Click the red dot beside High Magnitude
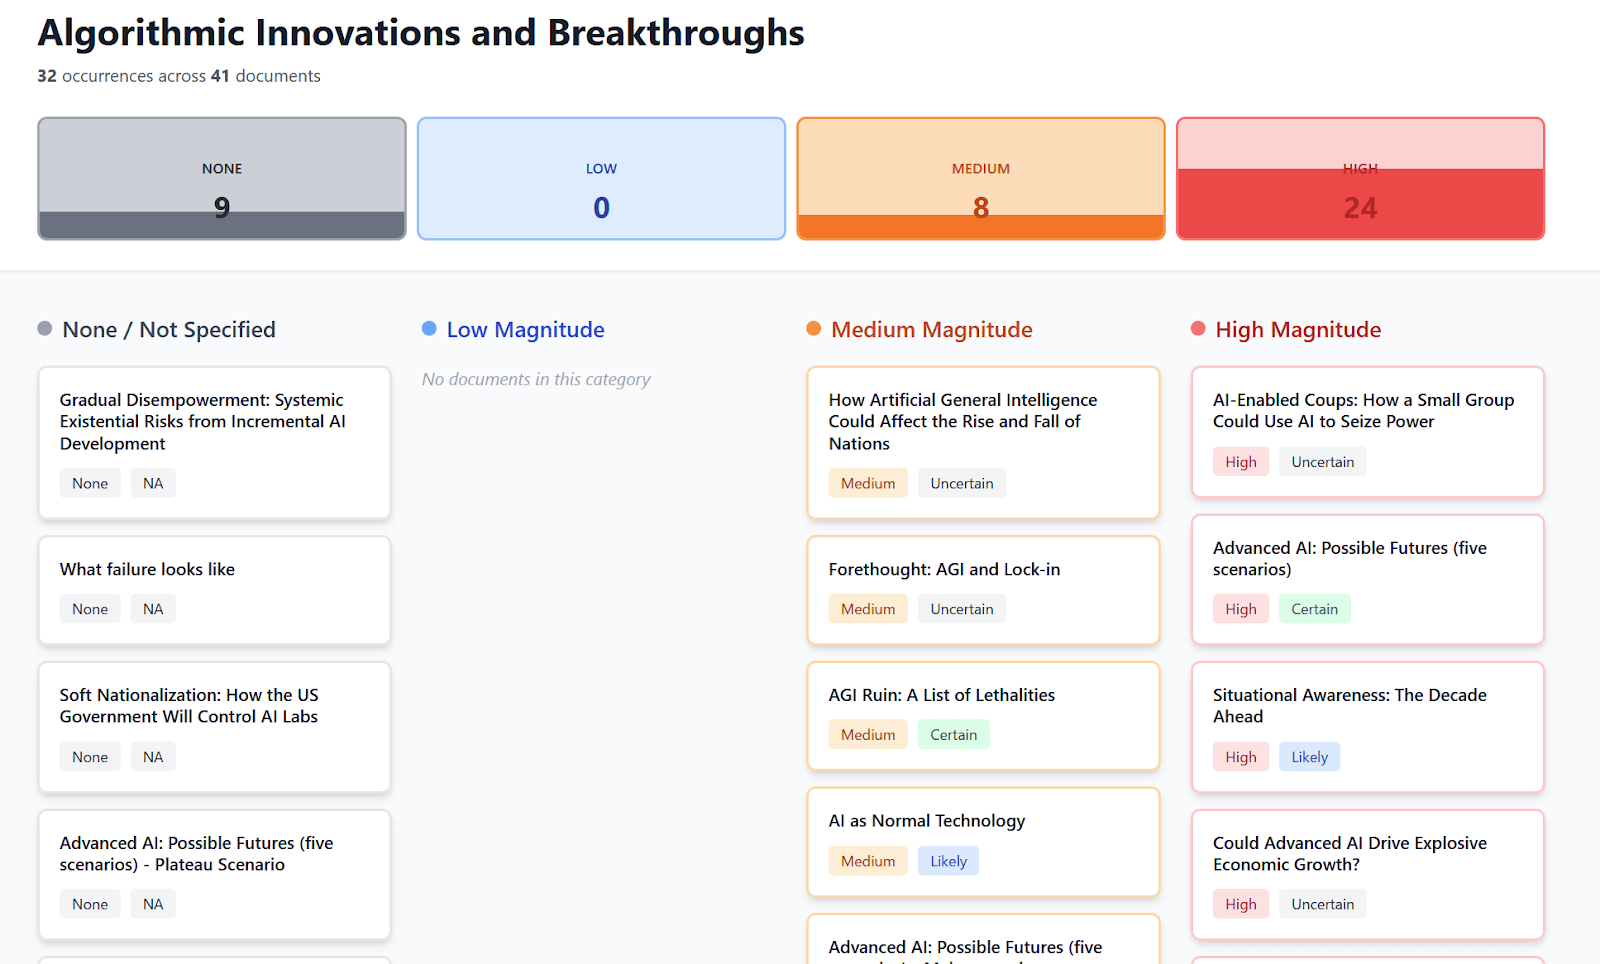This screenshot has height=964, width=1600. click(1198, 329)
